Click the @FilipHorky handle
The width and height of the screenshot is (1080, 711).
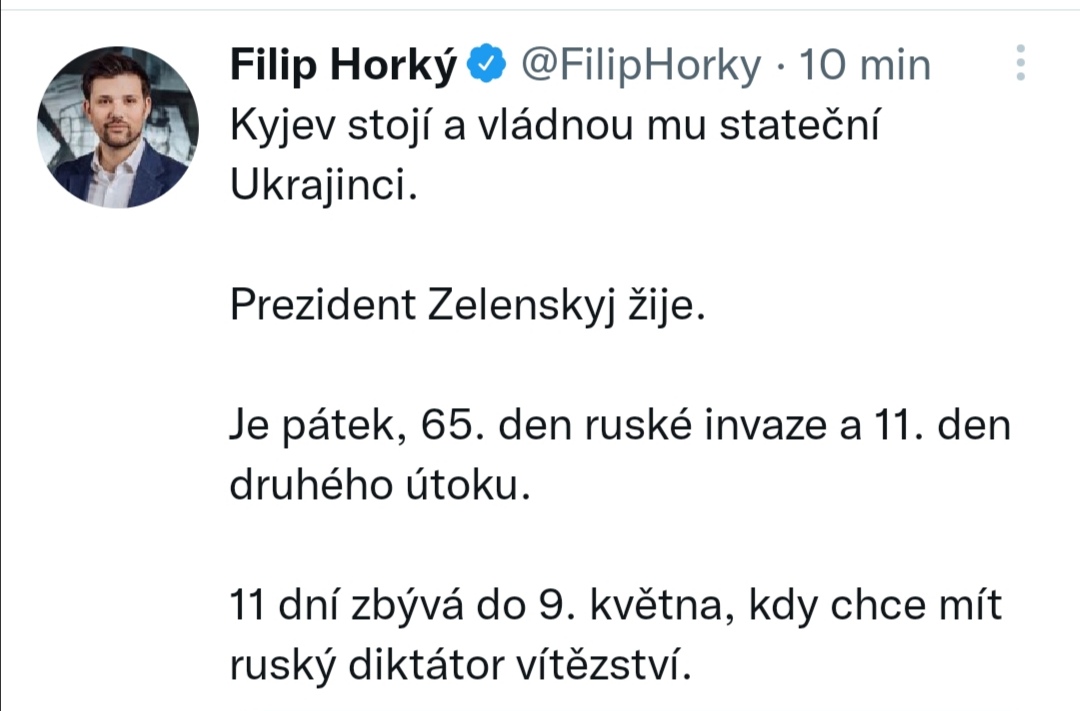point(641,65)
